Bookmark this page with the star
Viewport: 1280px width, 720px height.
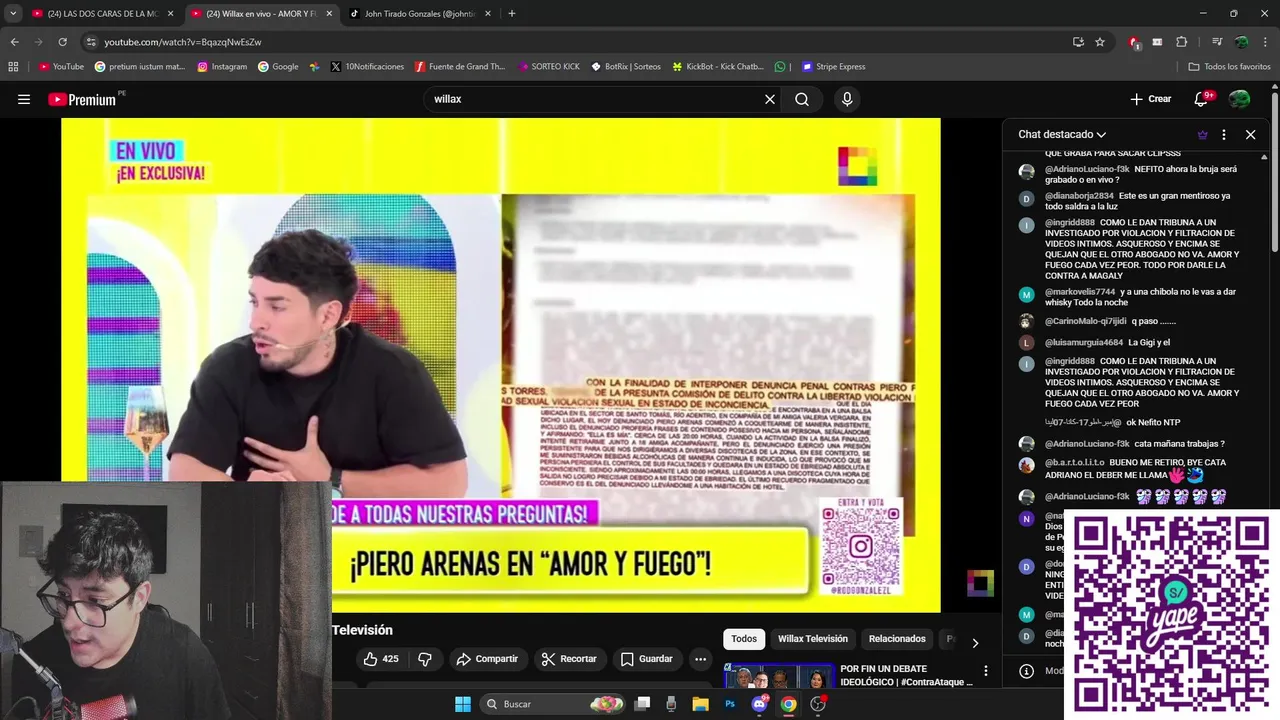click(x=1100, y=42)
